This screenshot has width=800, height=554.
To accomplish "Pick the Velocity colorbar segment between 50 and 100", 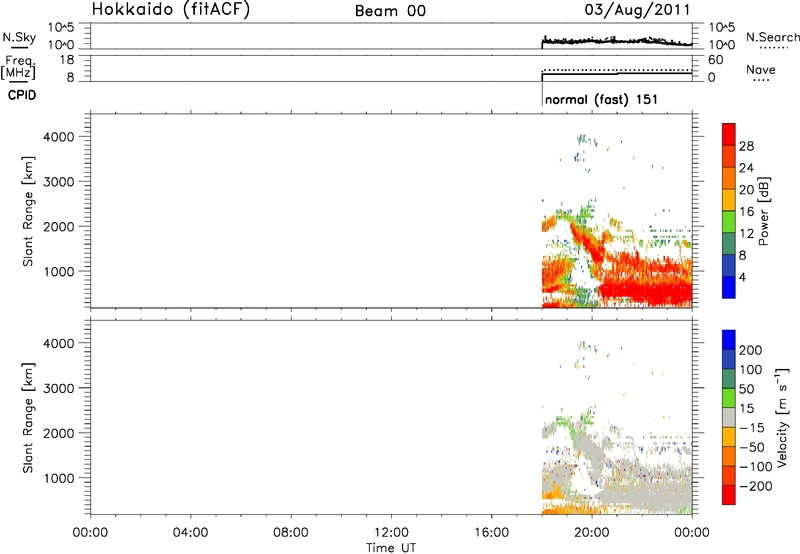I will point(729,379).
